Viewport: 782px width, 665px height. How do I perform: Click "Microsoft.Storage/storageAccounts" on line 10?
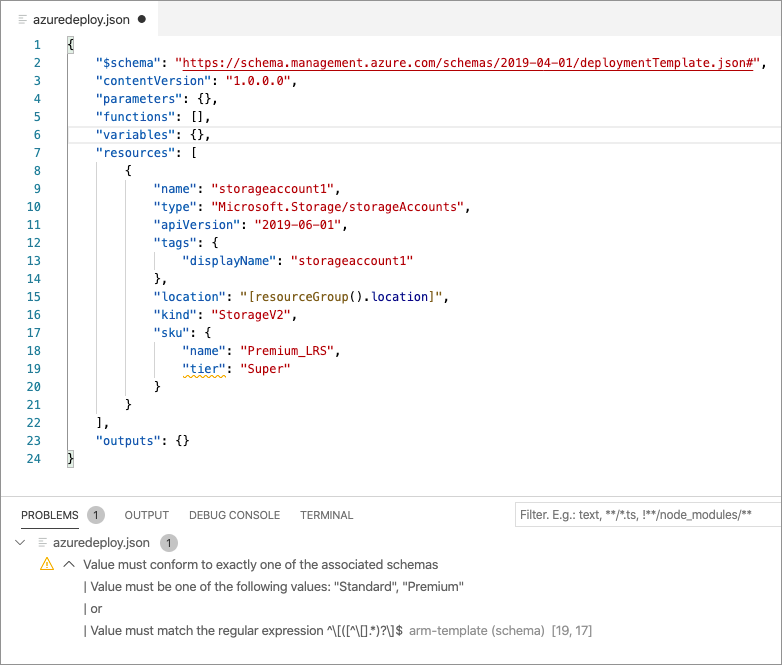(x=338, y=207)
